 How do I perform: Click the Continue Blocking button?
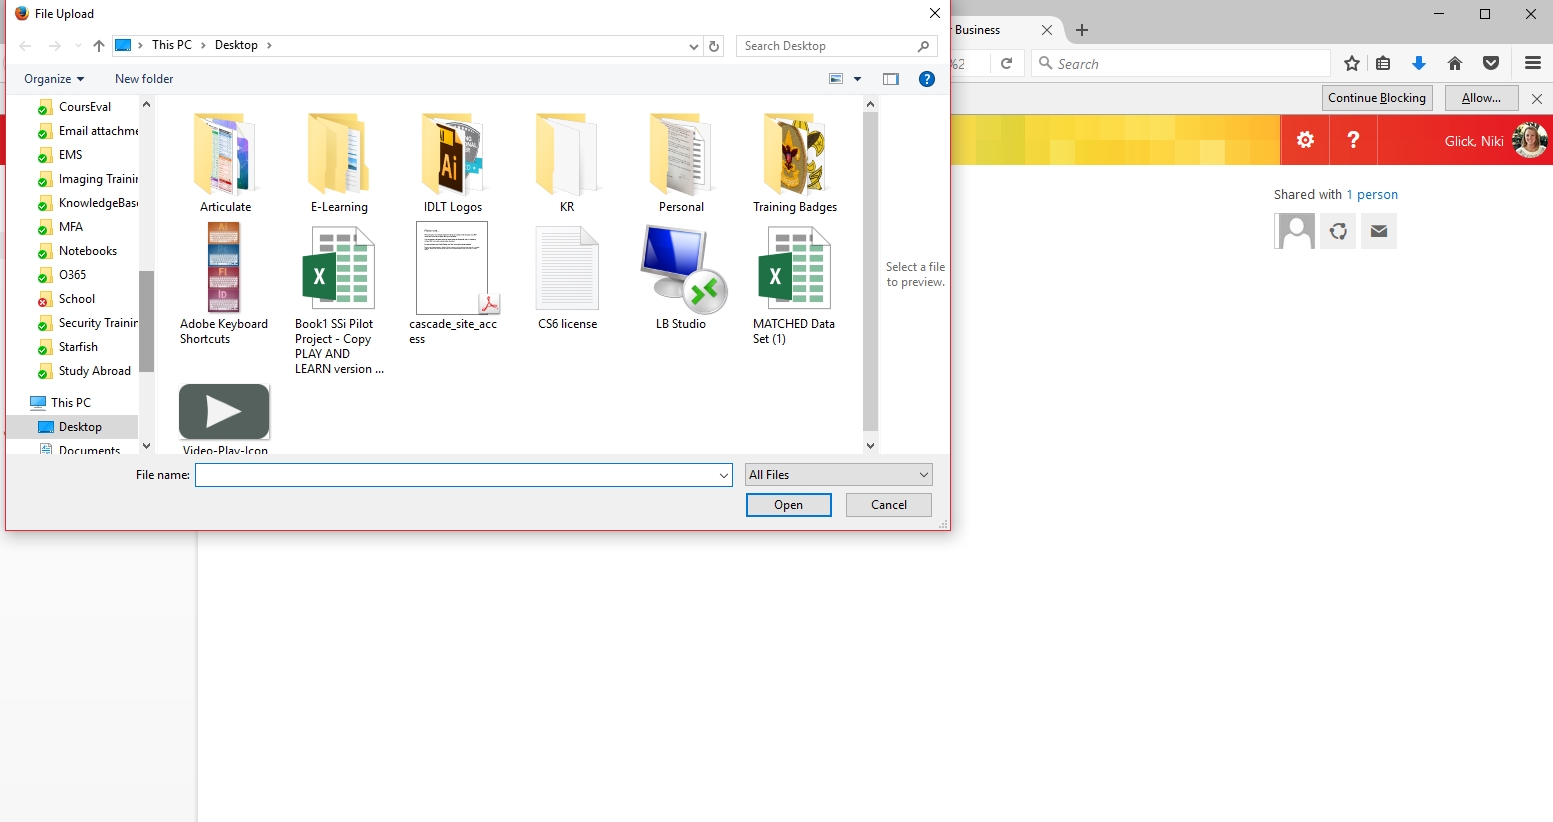coord(1377,98)
